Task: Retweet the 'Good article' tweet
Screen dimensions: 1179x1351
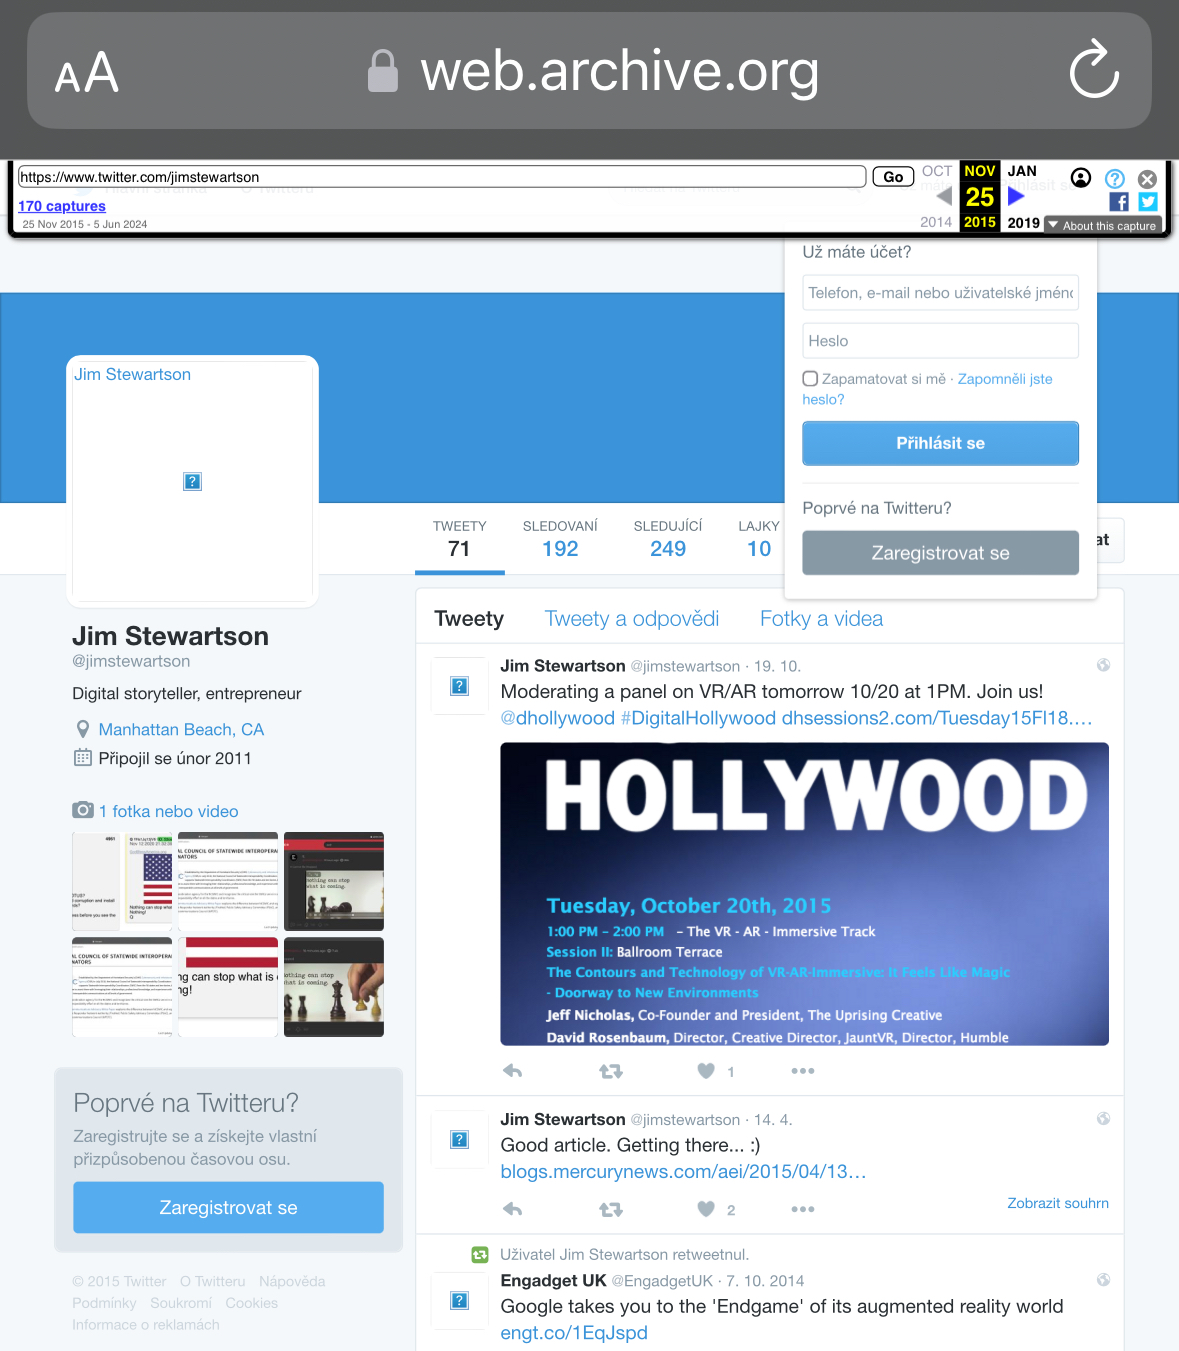Action: click(x=610, y=1209)
